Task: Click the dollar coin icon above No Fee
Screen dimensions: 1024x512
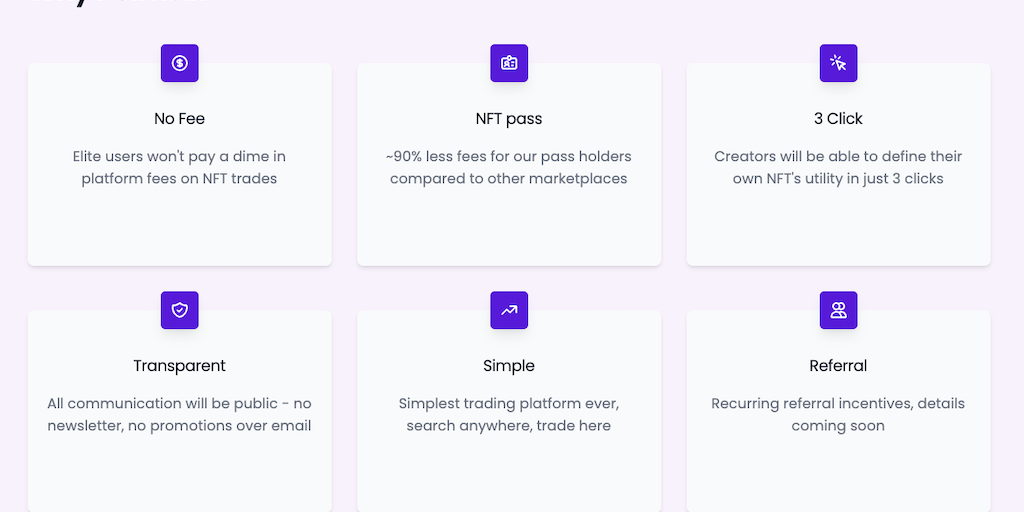Action: click(x=180, y=63)
